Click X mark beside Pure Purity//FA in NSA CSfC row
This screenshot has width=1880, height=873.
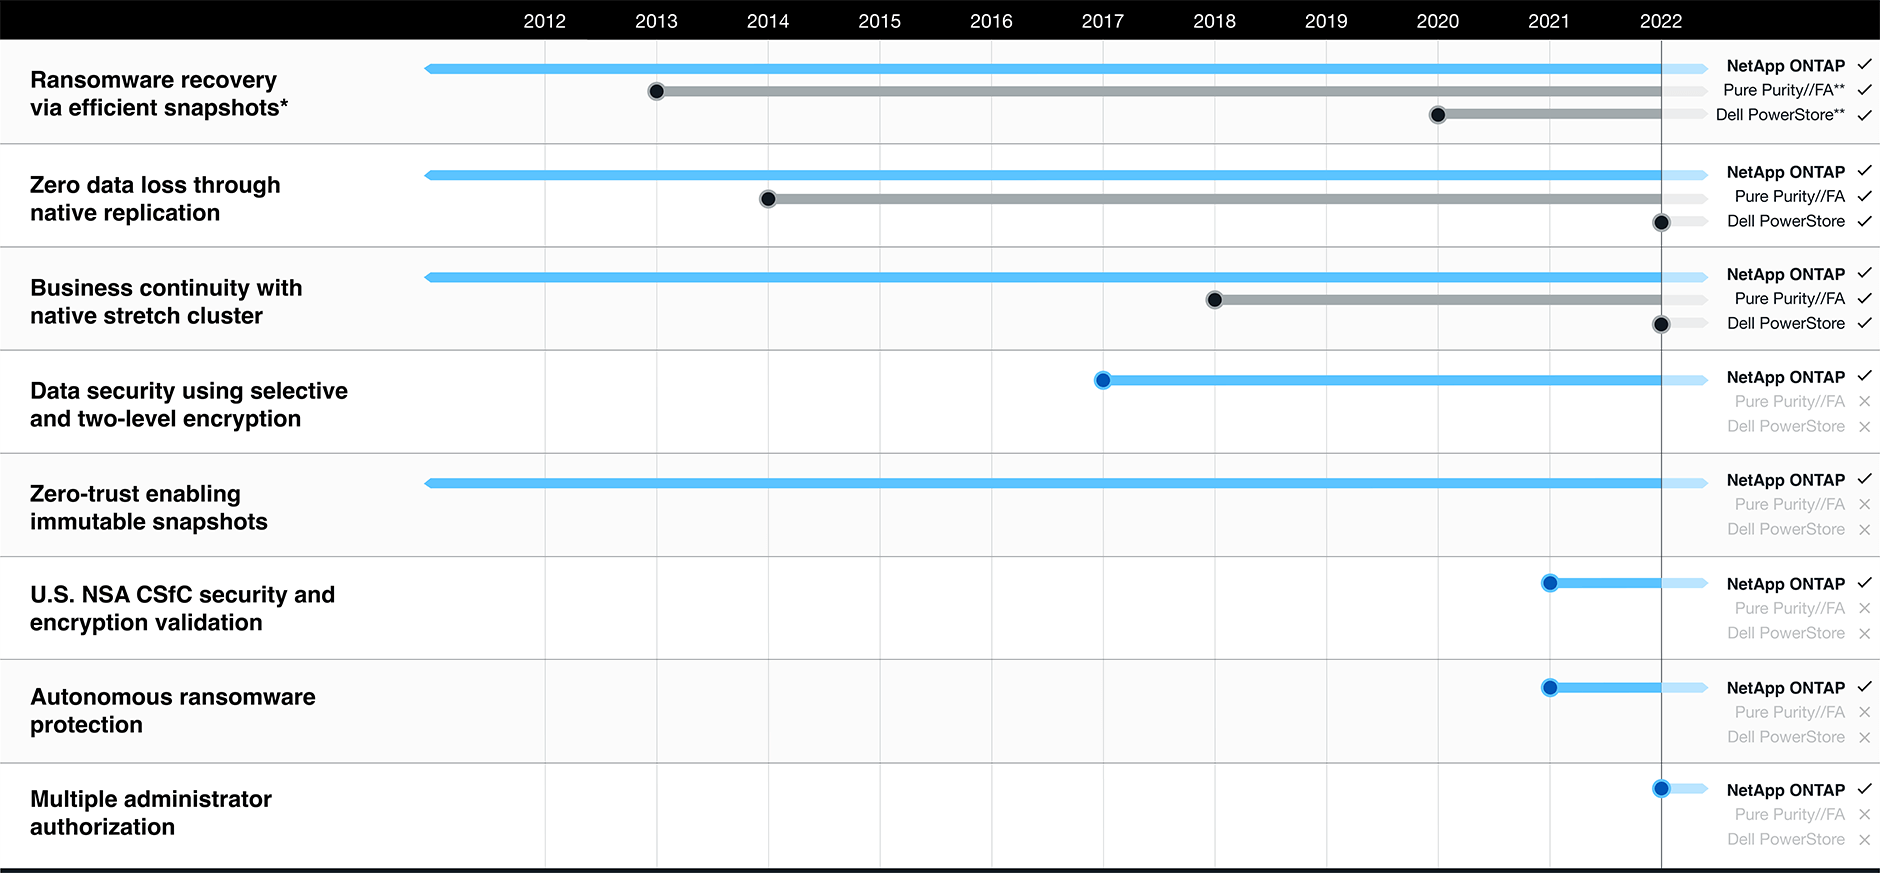pos(1864,608)
